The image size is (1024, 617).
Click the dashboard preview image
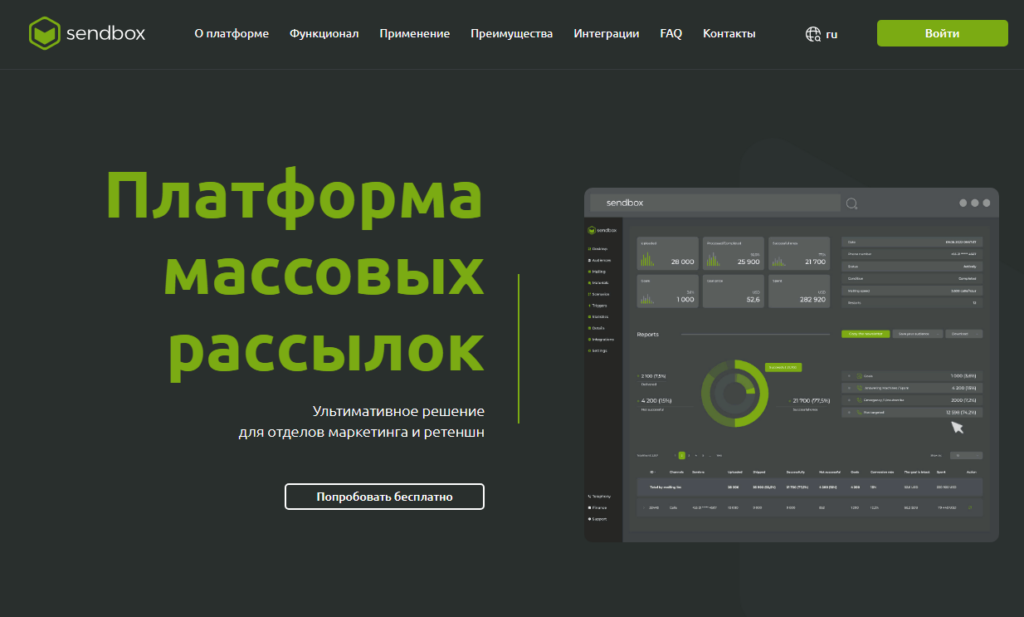(x=792, y=365)
